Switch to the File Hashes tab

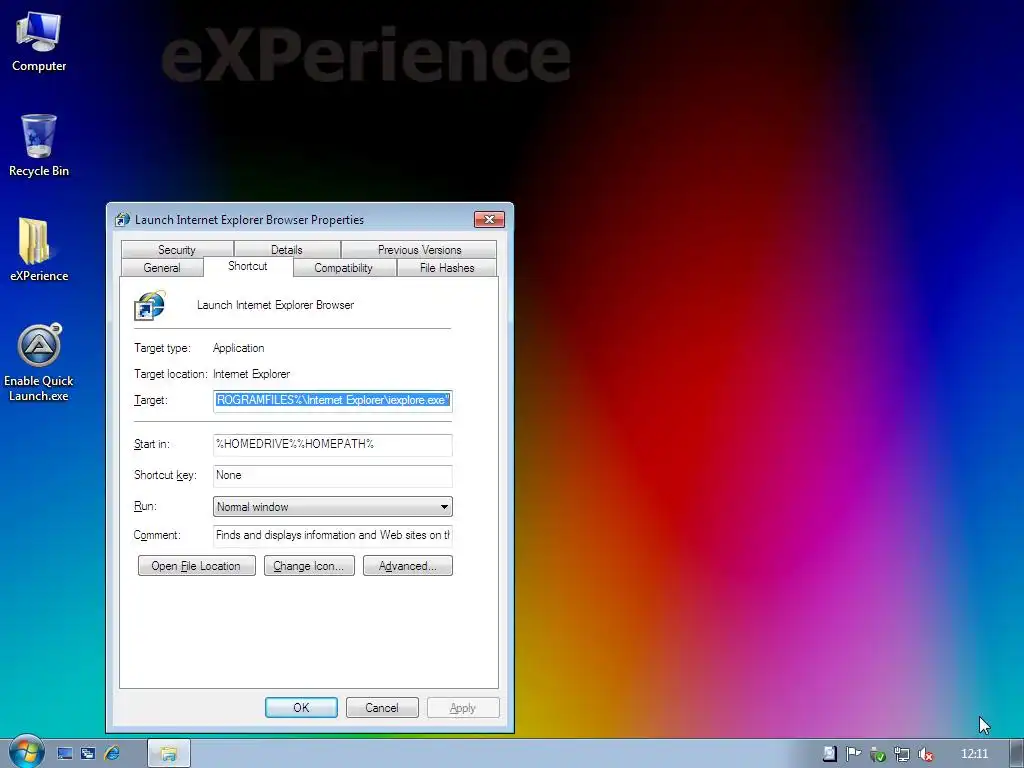[x=447, y=268]
